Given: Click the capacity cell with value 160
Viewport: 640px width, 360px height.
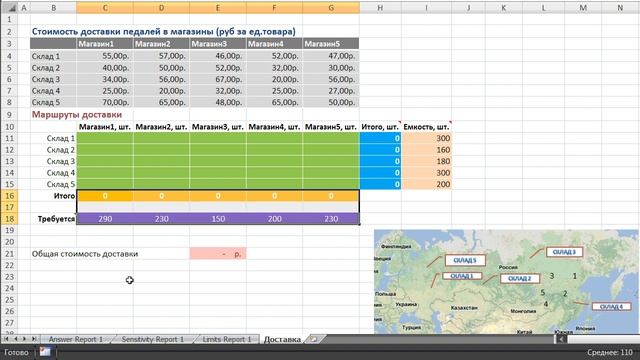Looking at the screenshot, I should click(x=426, y=150).
